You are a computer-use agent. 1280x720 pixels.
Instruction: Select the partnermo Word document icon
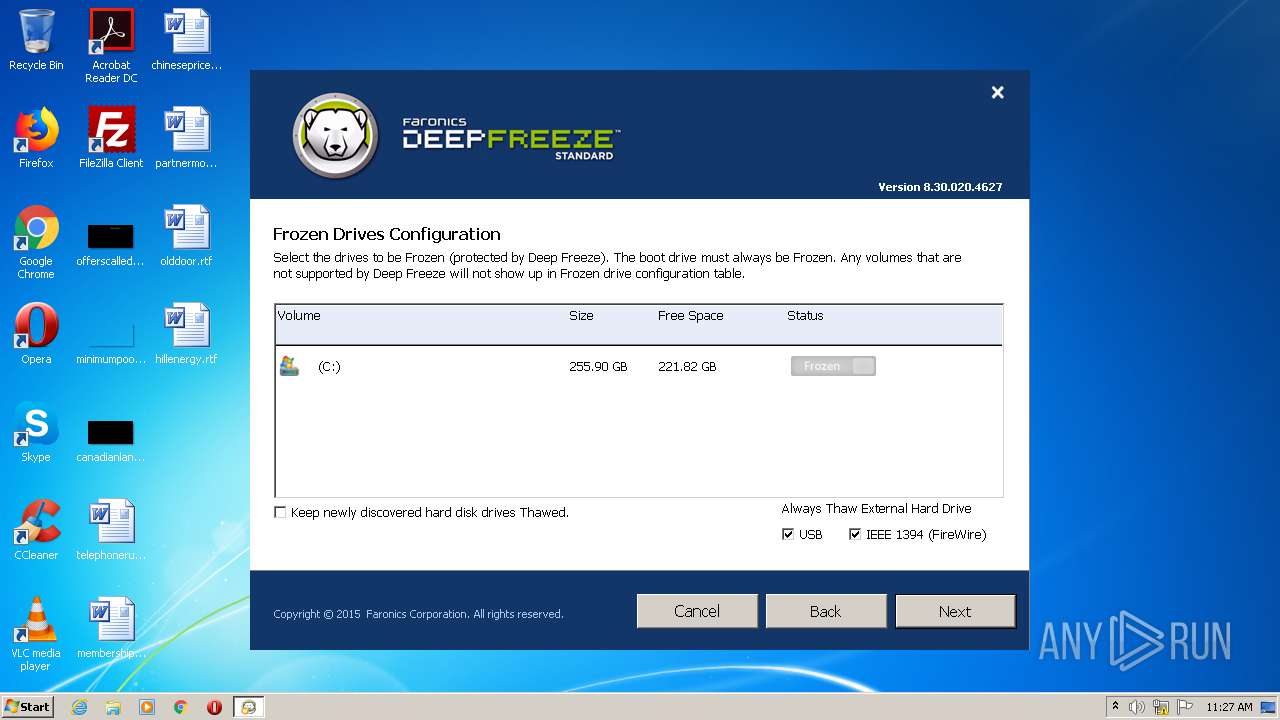186,138
